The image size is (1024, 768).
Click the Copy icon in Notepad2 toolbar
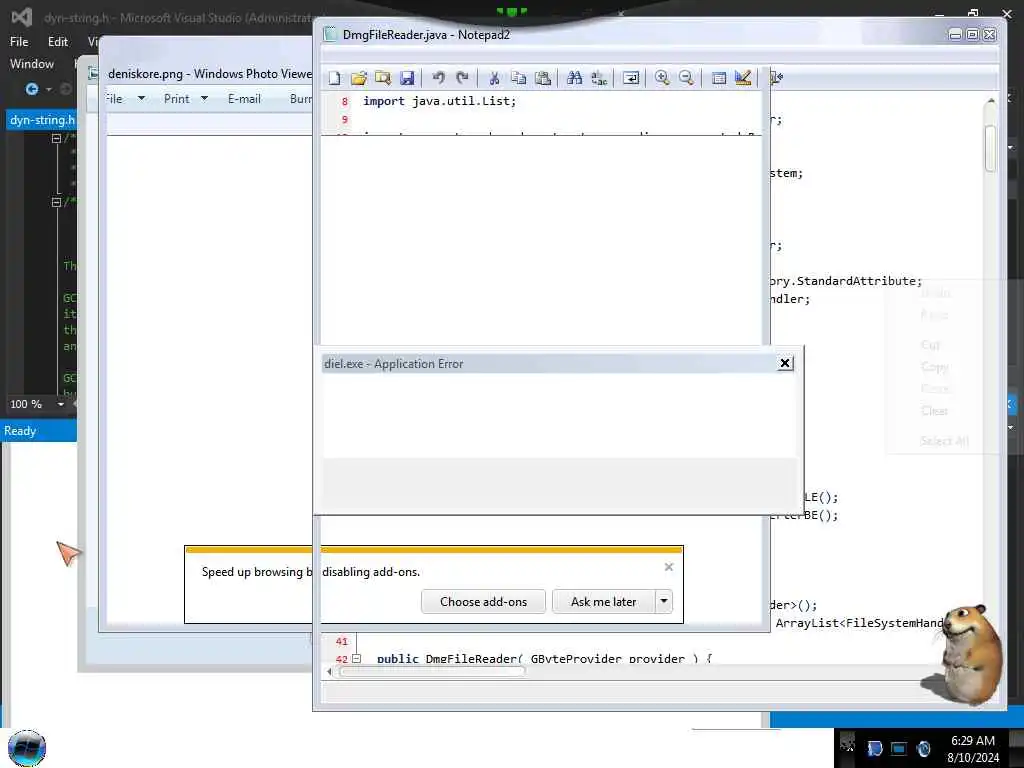[519, 78]
